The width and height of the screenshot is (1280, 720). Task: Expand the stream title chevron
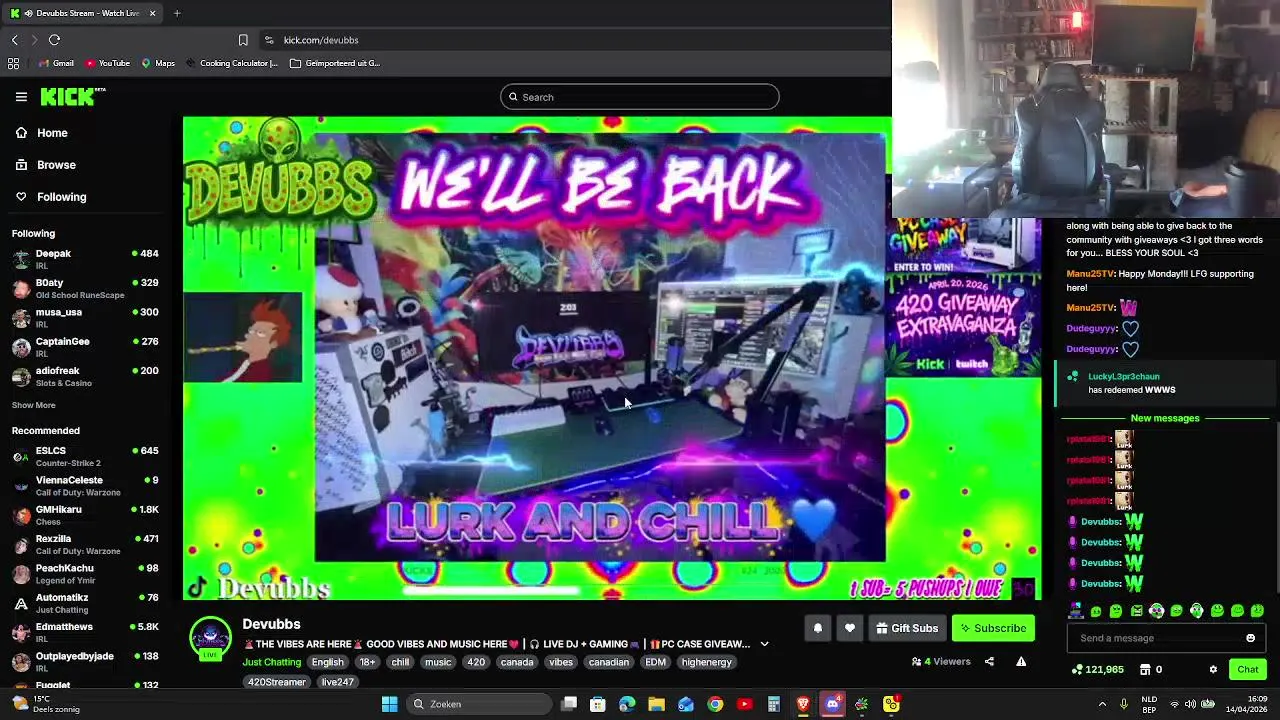764,644
